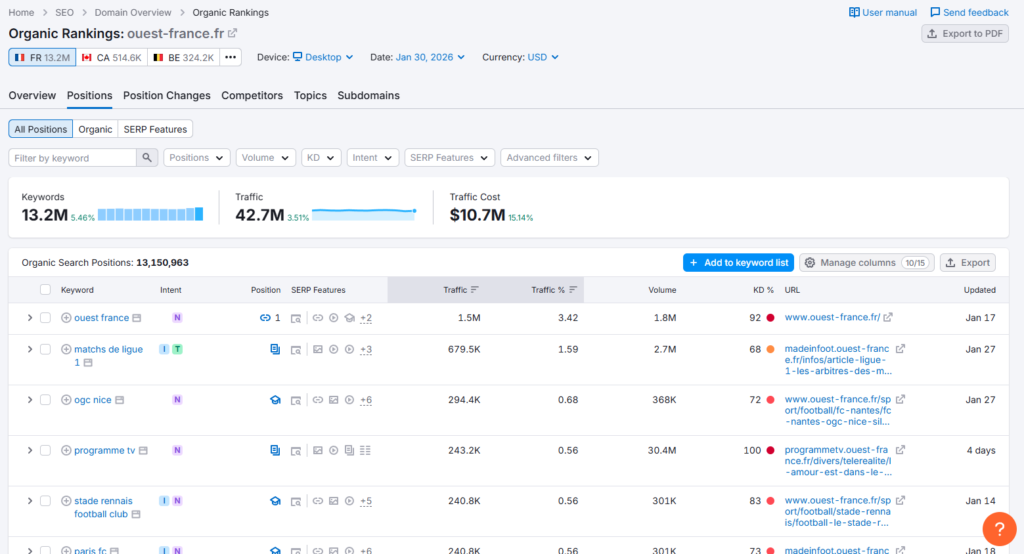Open the Send feedback link

point(969,12)
